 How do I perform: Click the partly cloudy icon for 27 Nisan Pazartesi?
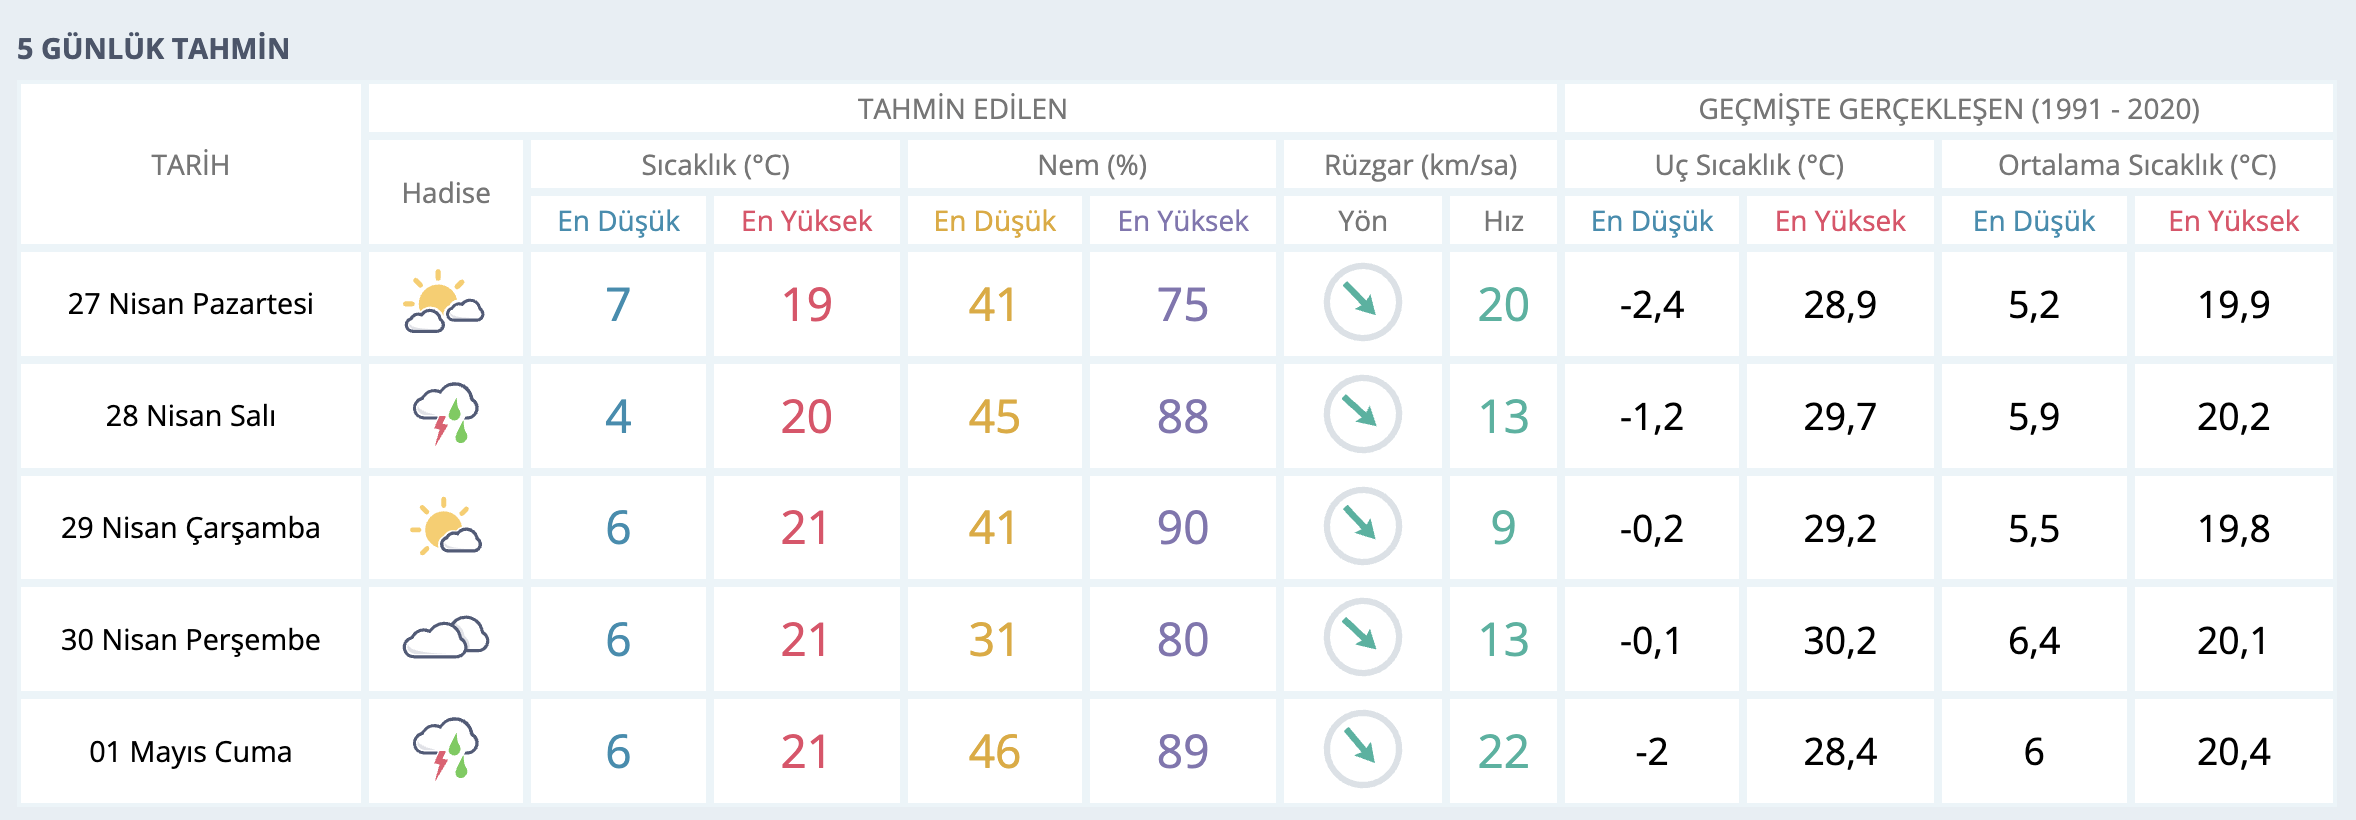pyautogui.click(x=444, y=303)
